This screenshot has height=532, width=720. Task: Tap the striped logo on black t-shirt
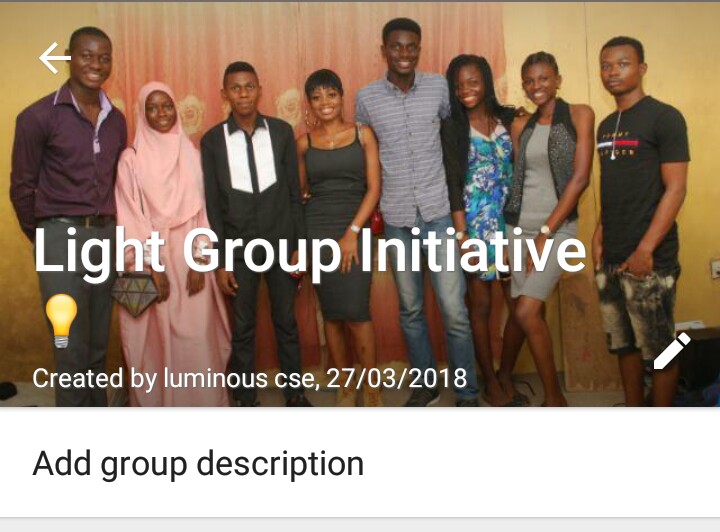pos(618,144)
